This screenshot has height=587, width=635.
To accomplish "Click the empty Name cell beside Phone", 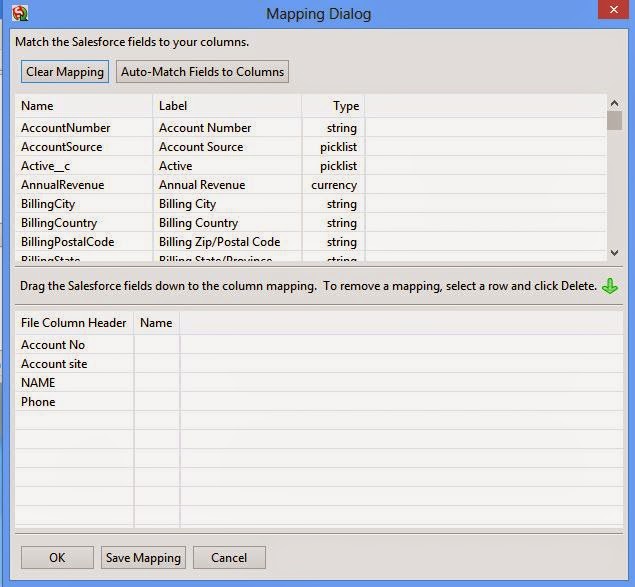I will coord(157,402).
